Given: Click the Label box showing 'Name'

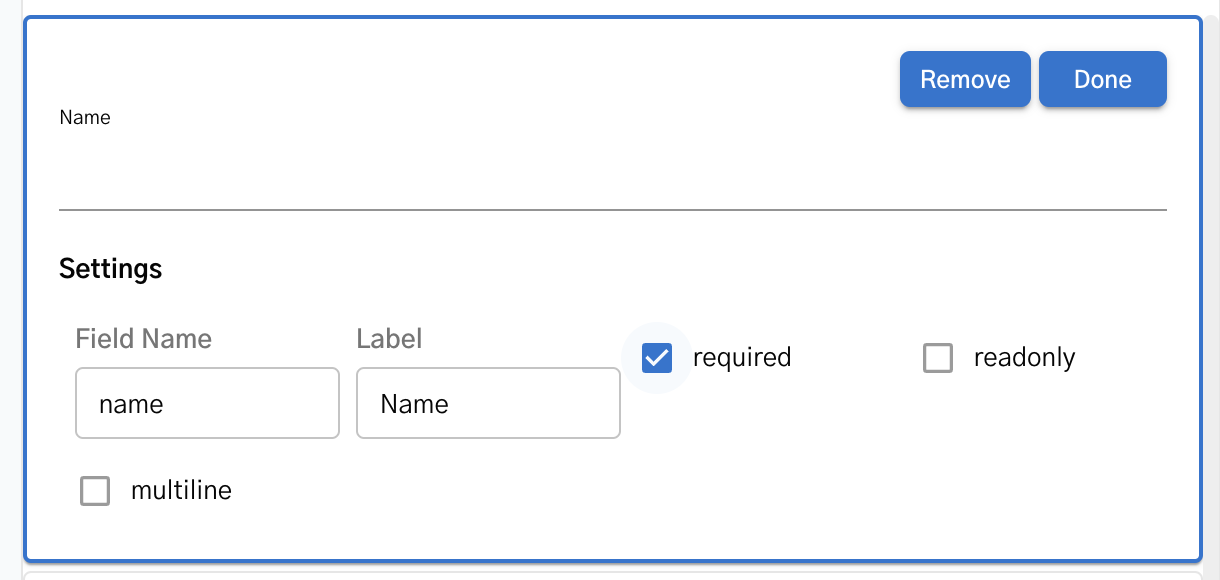Looking at the screenshot, I should (x=487, y=403).
